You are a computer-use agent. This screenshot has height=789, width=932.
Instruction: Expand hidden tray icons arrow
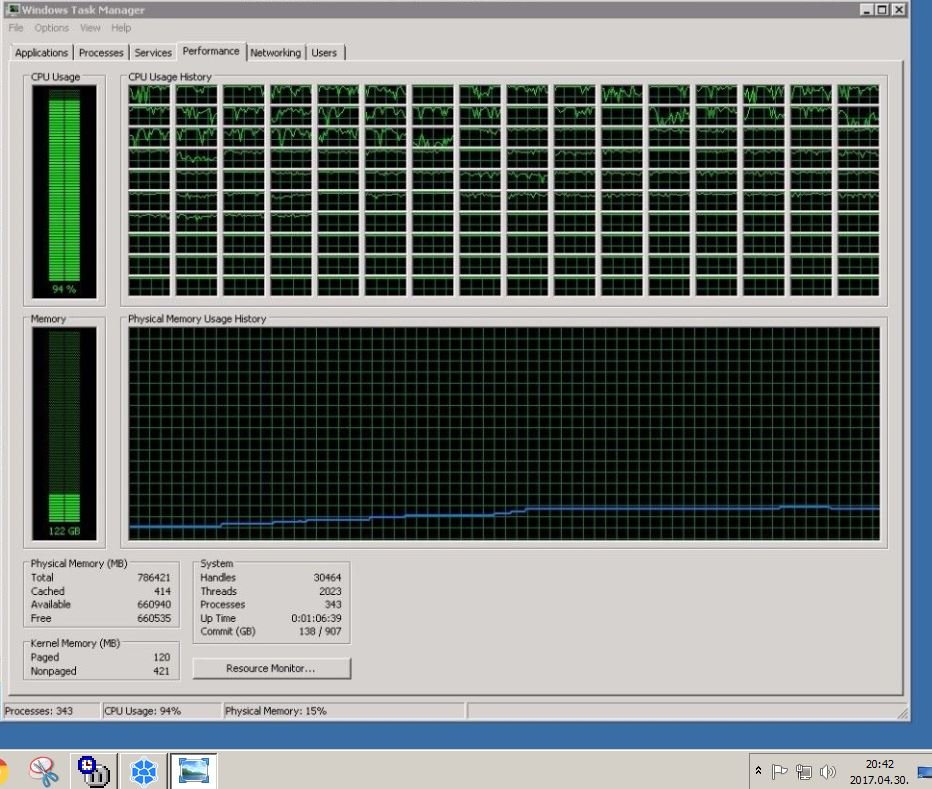coord(758,770)
